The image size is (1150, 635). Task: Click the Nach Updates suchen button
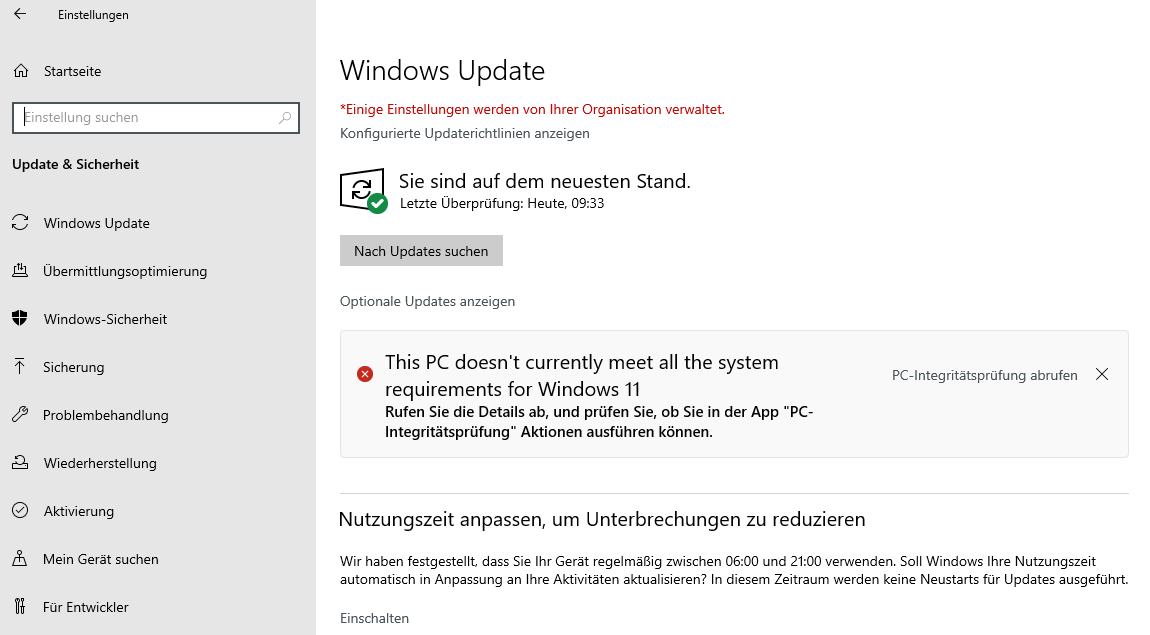click(x=421, y=251)
